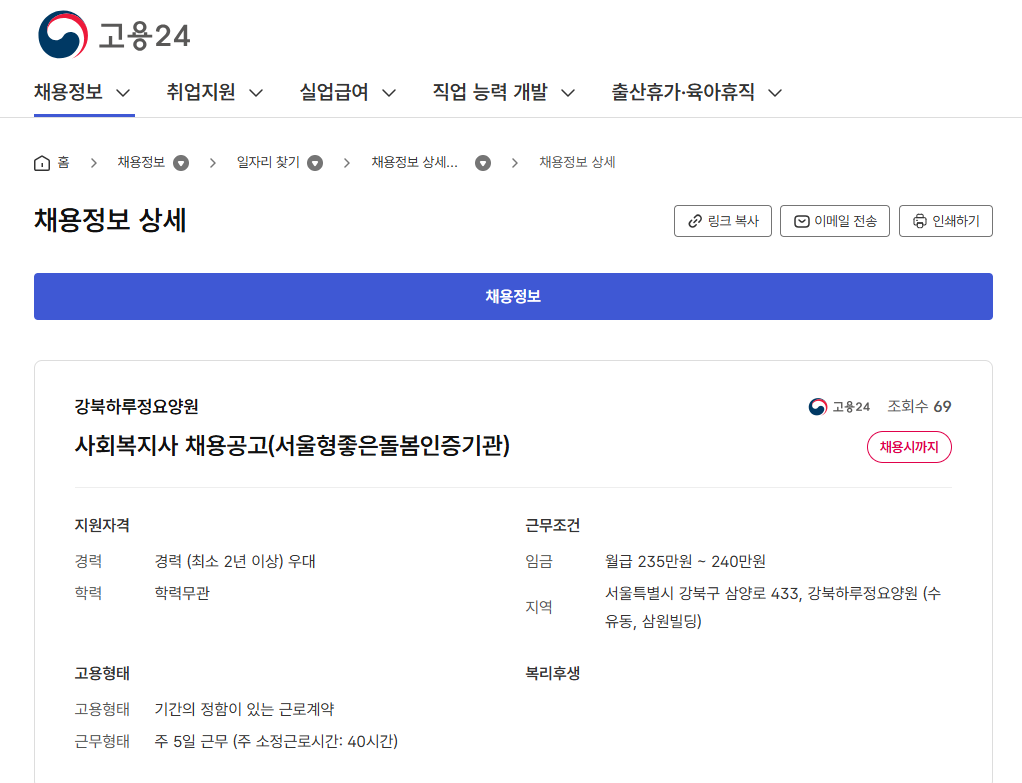Open the 실업급여 main menu
This screenshot has width=1022, height=783.
348,93
